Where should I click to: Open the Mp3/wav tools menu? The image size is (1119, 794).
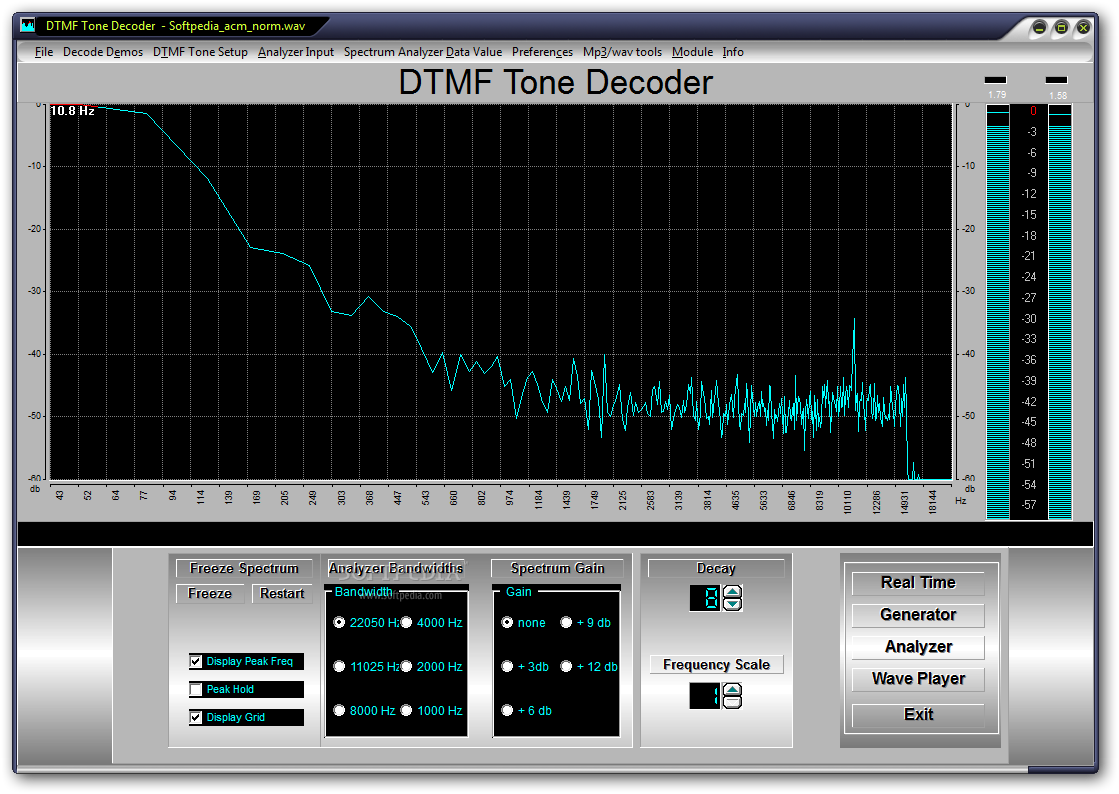[622, 52]
